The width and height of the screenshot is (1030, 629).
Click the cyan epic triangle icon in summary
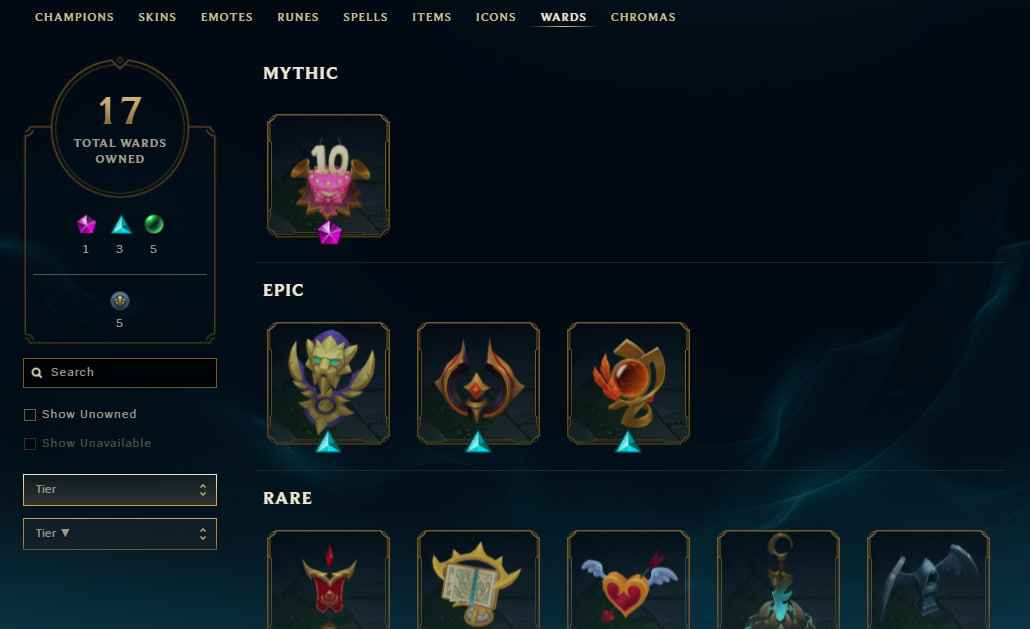121,225
